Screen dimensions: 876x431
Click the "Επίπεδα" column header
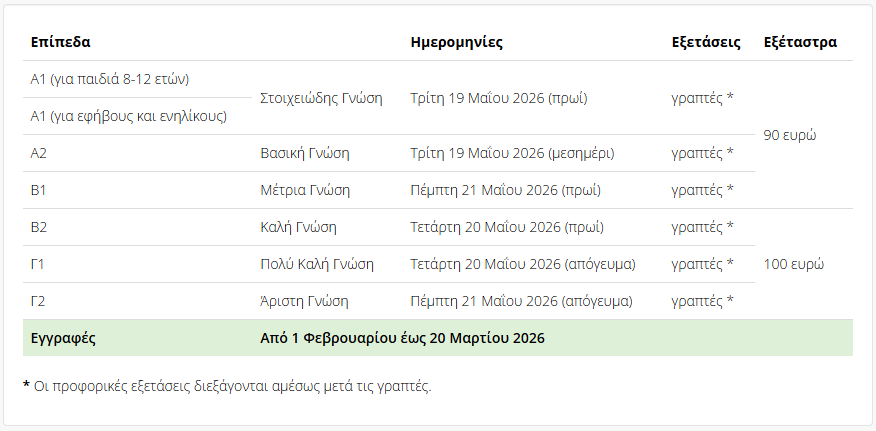tap(61, 42)
